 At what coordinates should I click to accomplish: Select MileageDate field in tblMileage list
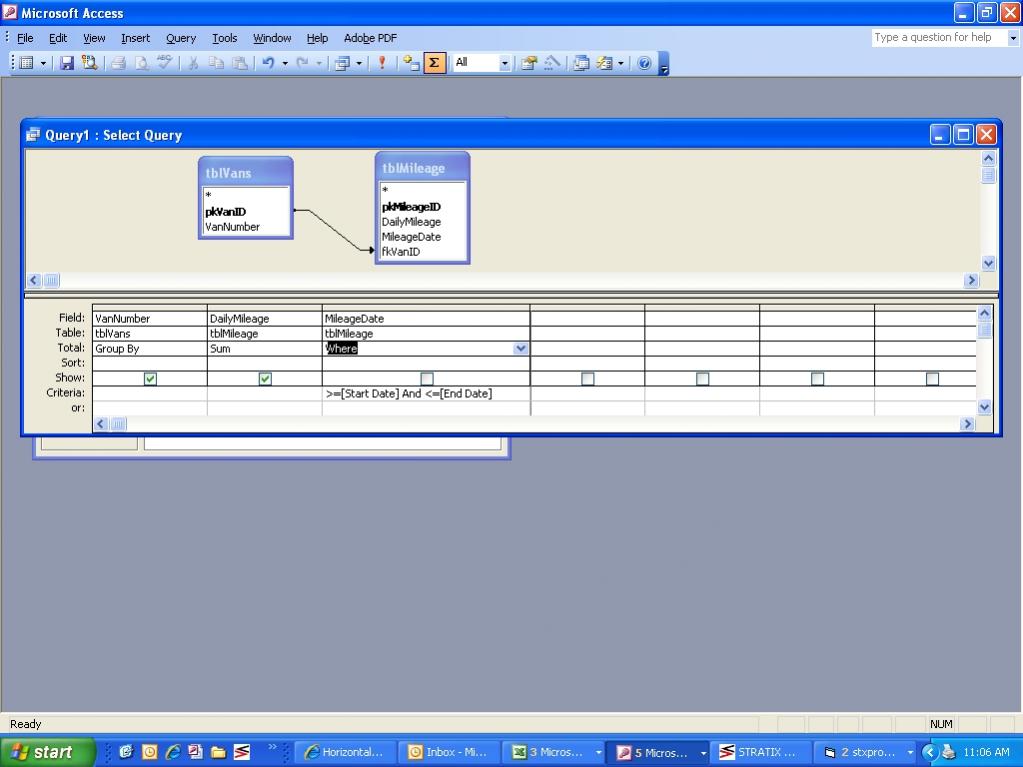(411, 237)
